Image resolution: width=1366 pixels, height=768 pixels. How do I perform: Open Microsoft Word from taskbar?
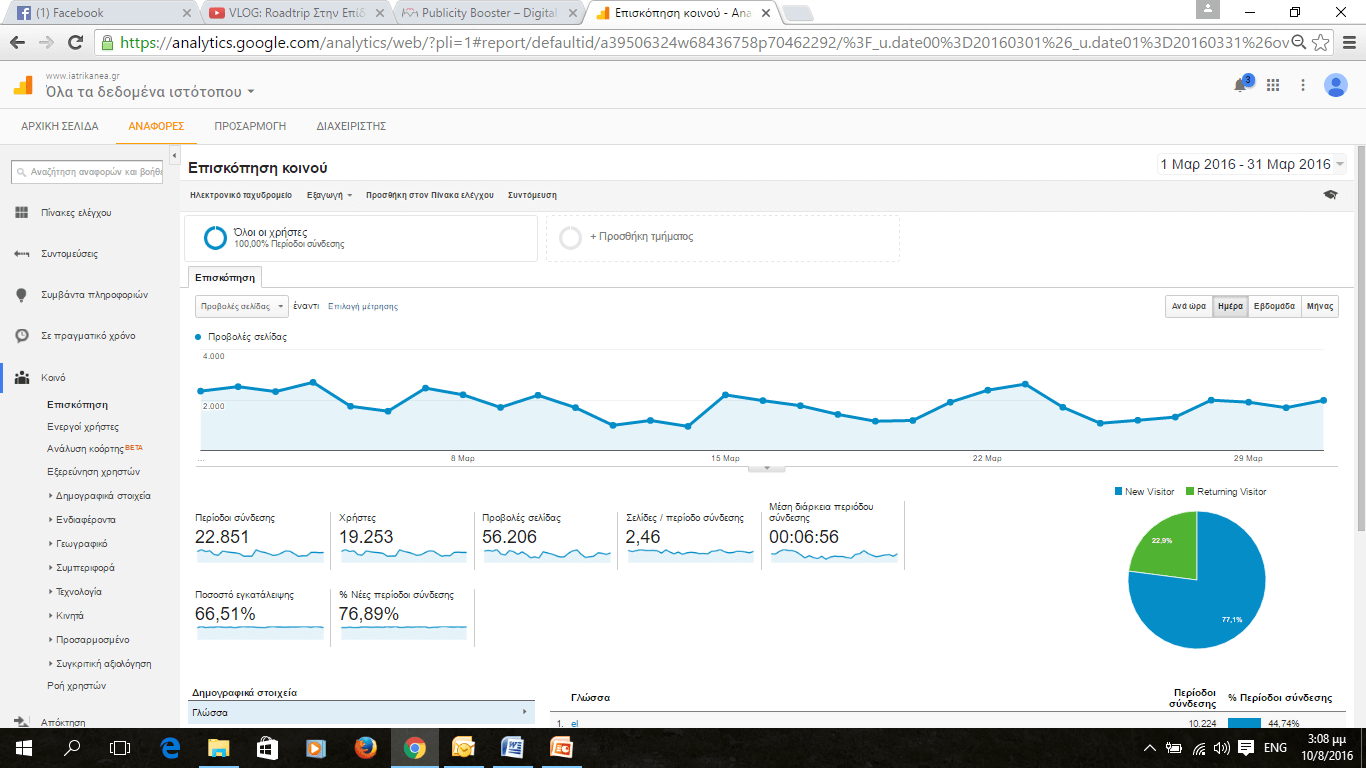[x=512, y=747]
